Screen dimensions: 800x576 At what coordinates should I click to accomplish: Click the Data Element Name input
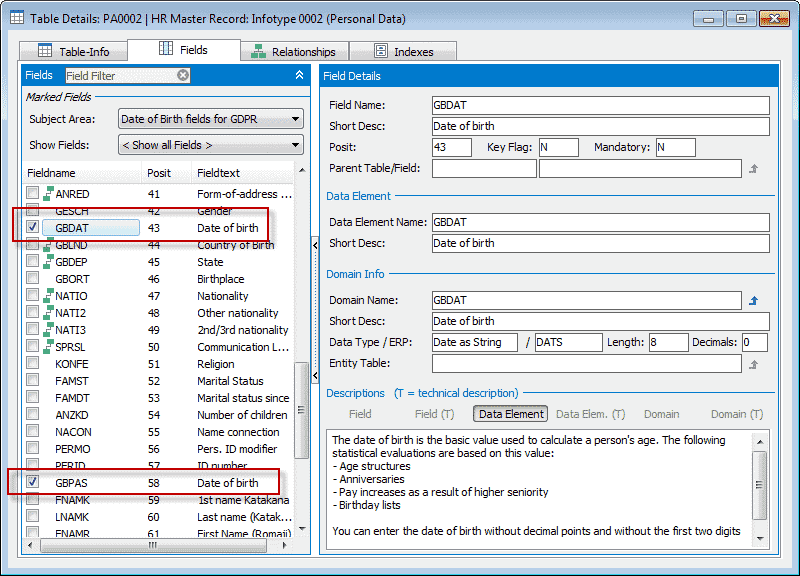point(601,222)
